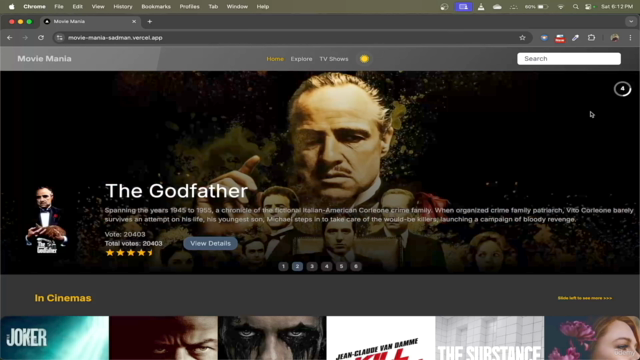
Task: Jump to carousel slide 1
Action: 283,266
